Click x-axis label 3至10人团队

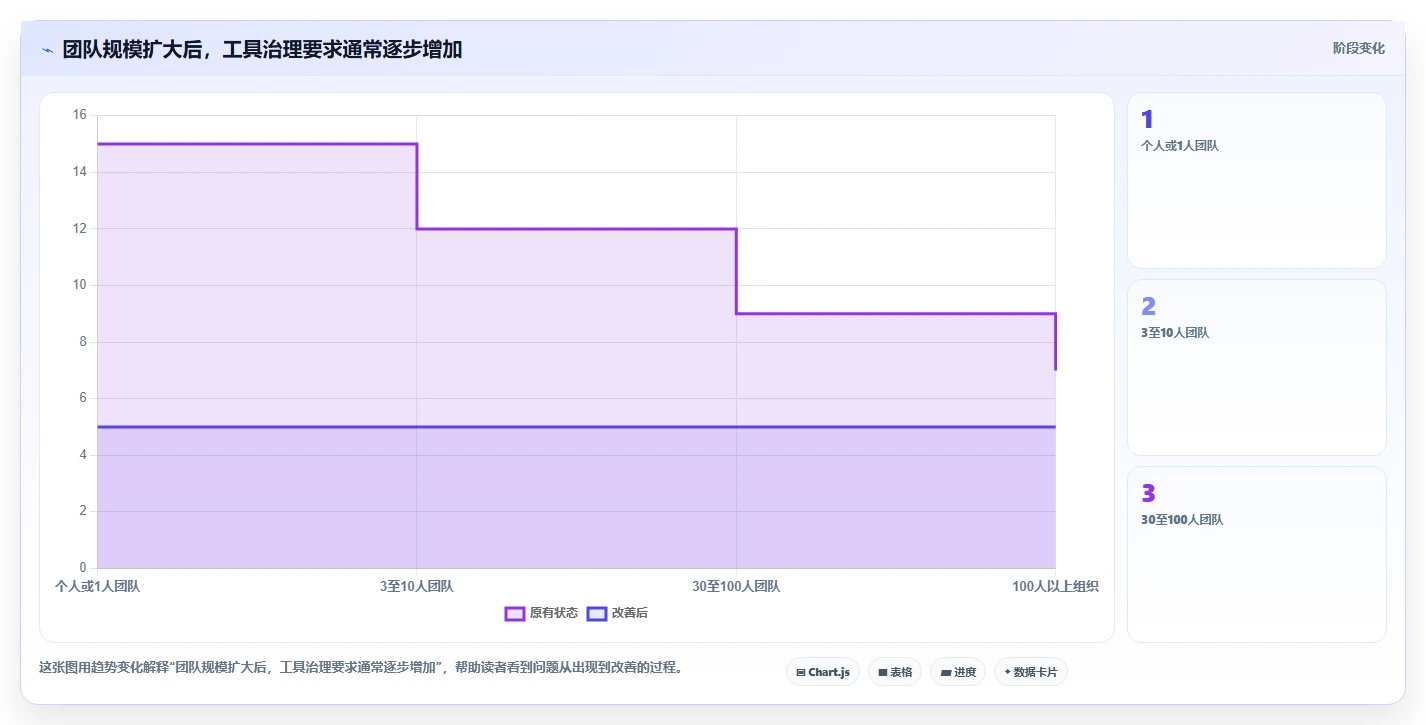(417, 587)
